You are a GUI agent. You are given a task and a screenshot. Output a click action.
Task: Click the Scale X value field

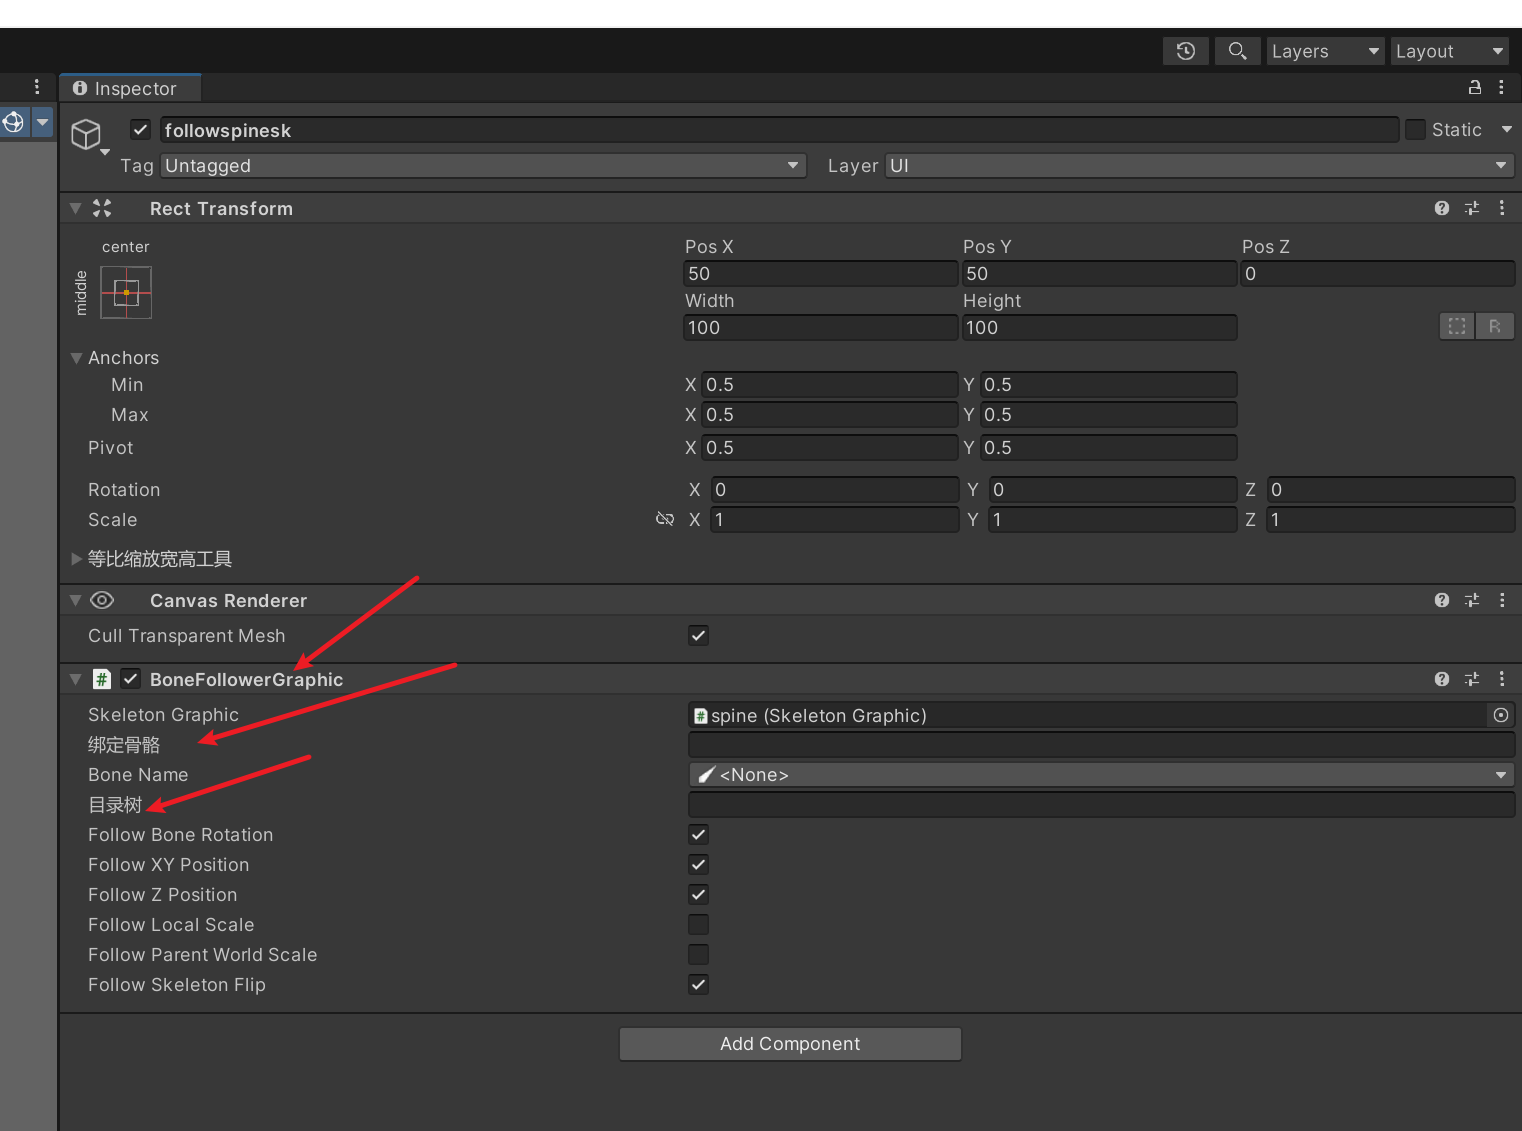click(834, 520)
